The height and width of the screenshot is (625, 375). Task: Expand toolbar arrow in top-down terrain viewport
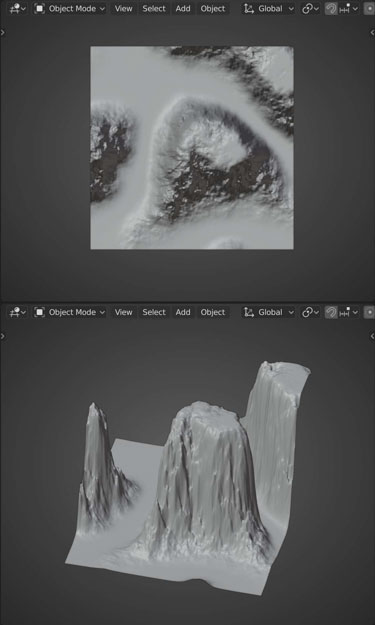3,32
